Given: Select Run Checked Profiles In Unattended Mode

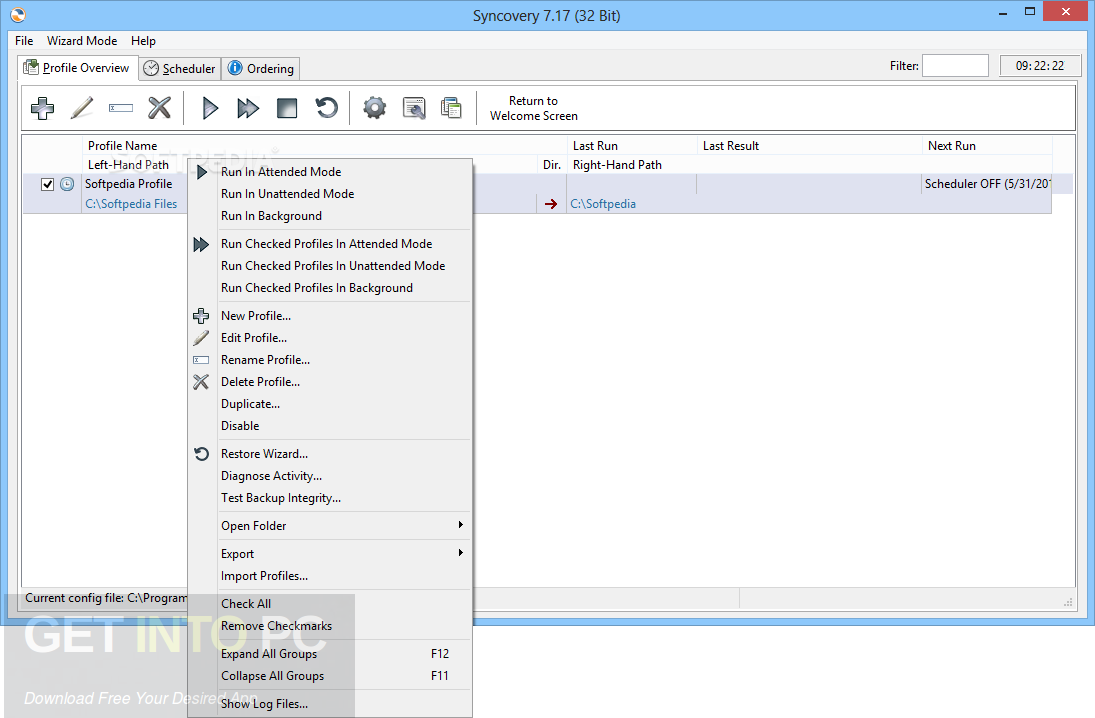Looking at the screenshot, I should point(331,266).
